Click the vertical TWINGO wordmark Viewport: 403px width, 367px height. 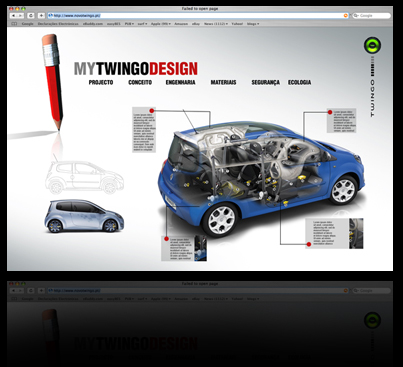[372, 98]
